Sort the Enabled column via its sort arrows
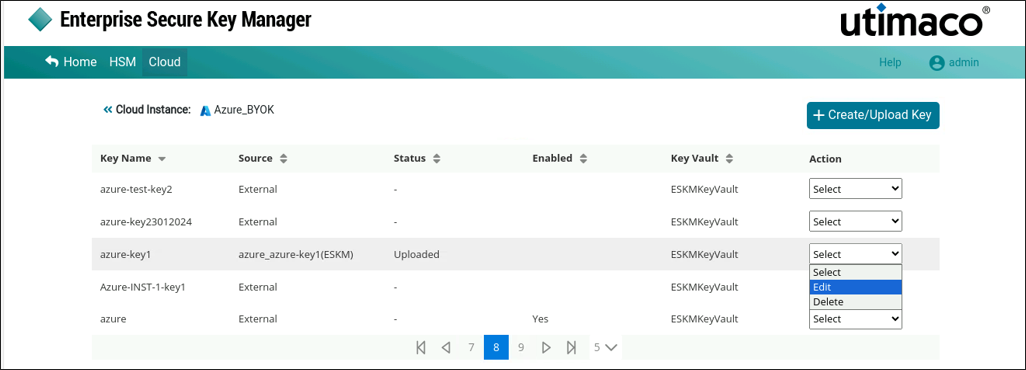 [x=583, y=158]
